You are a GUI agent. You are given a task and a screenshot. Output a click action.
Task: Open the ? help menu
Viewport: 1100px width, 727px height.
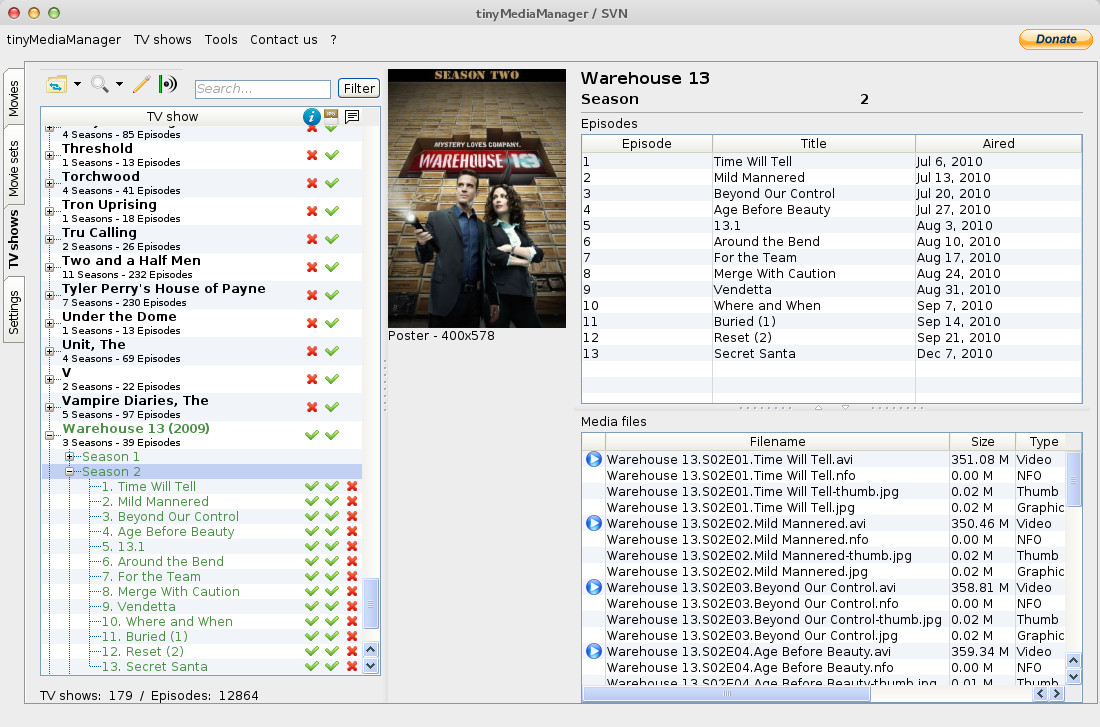point(333,40)
